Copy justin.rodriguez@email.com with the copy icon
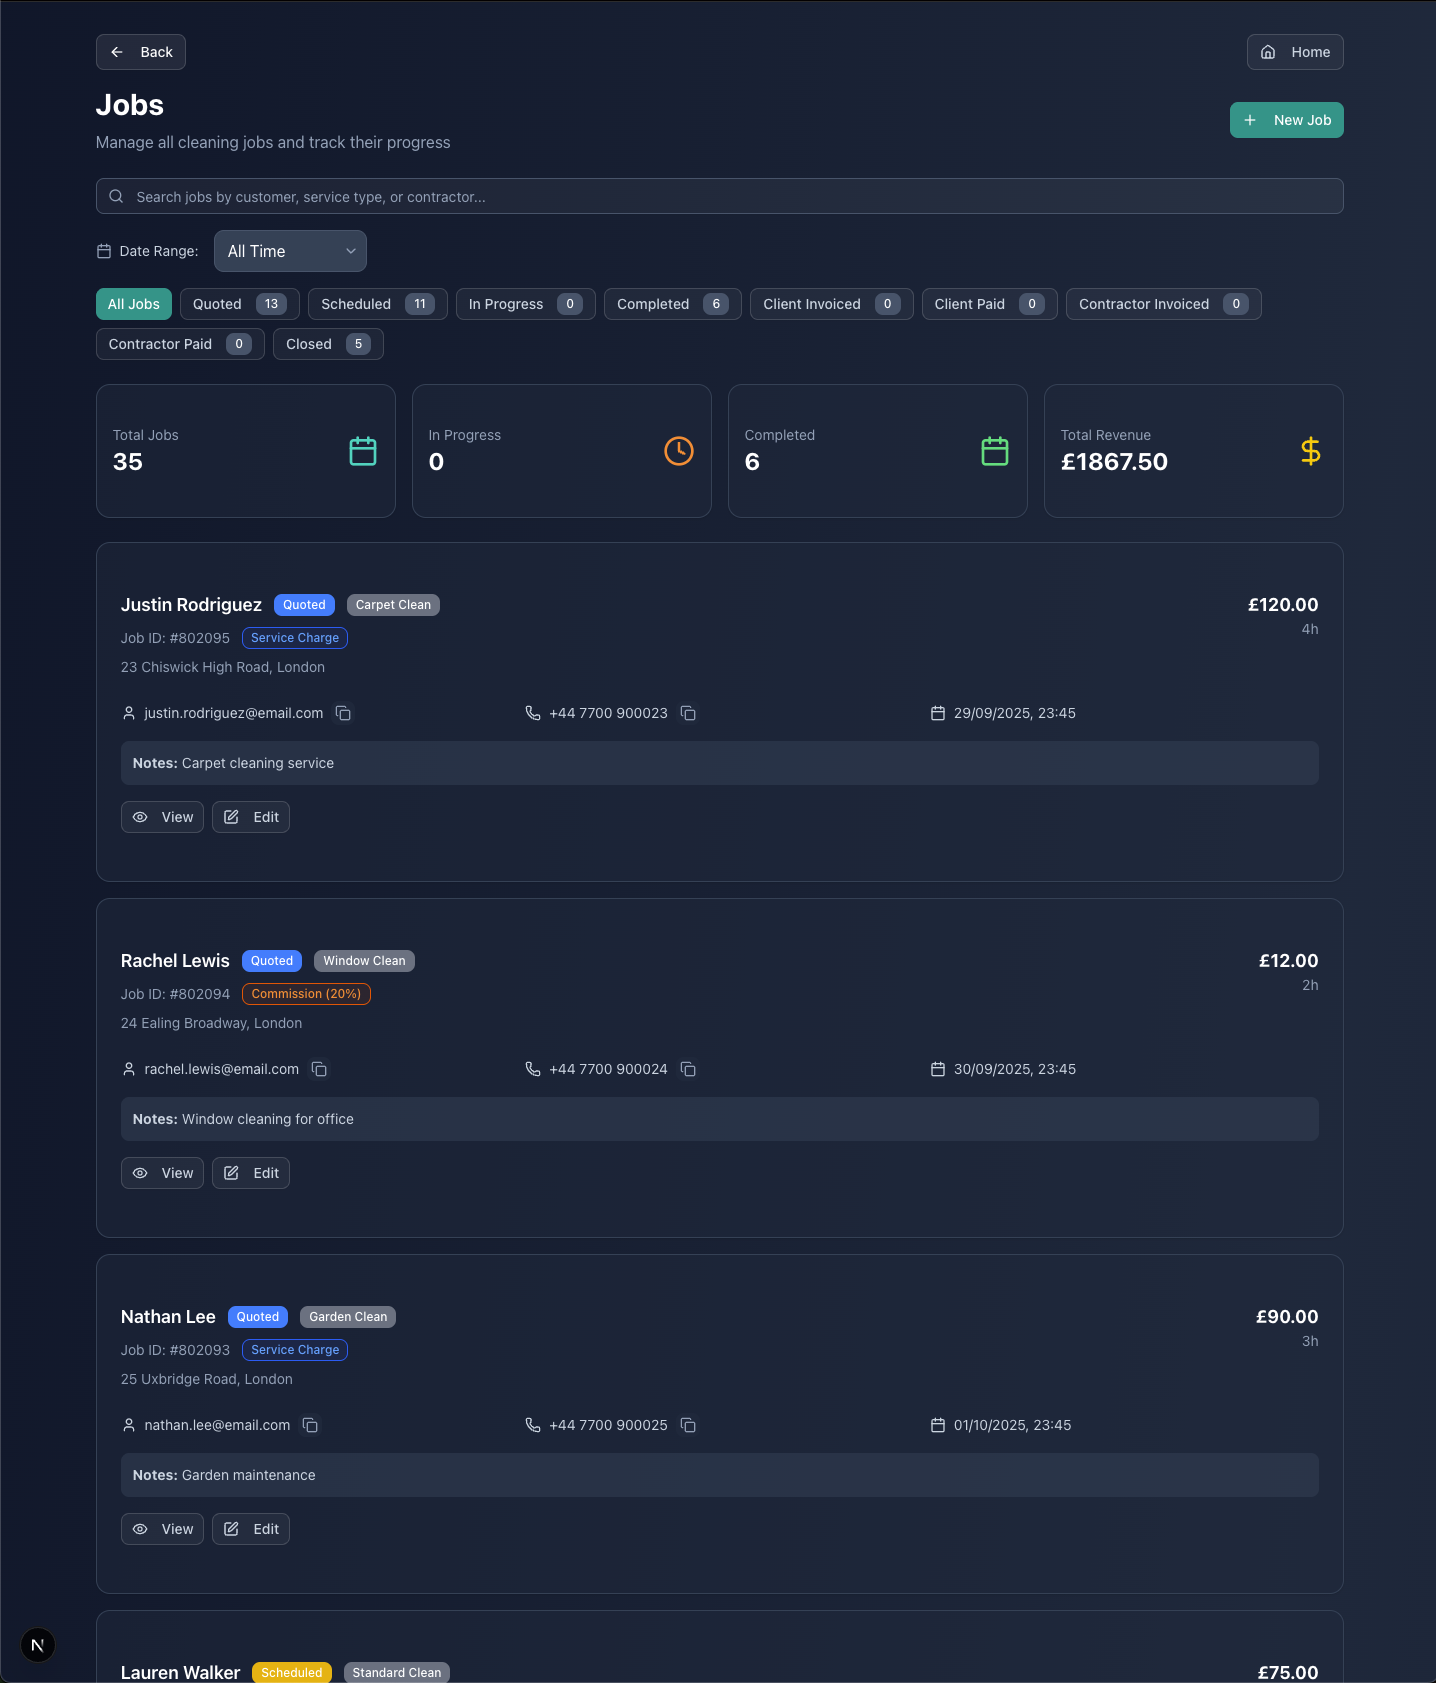Image resolution: width=1436 pixels, height=1683 pixels. 343,713
